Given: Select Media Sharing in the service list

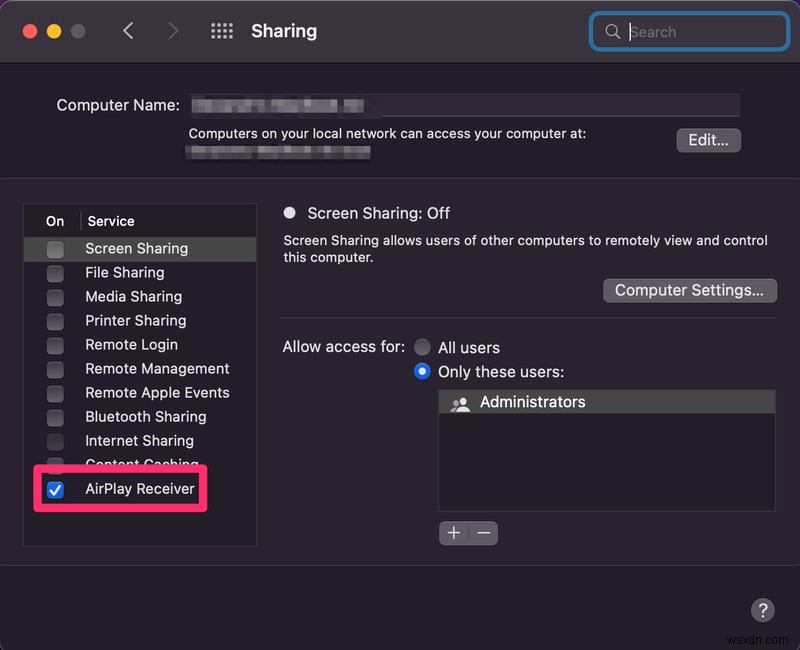Looking at the screenshot, I should point(134,297).
